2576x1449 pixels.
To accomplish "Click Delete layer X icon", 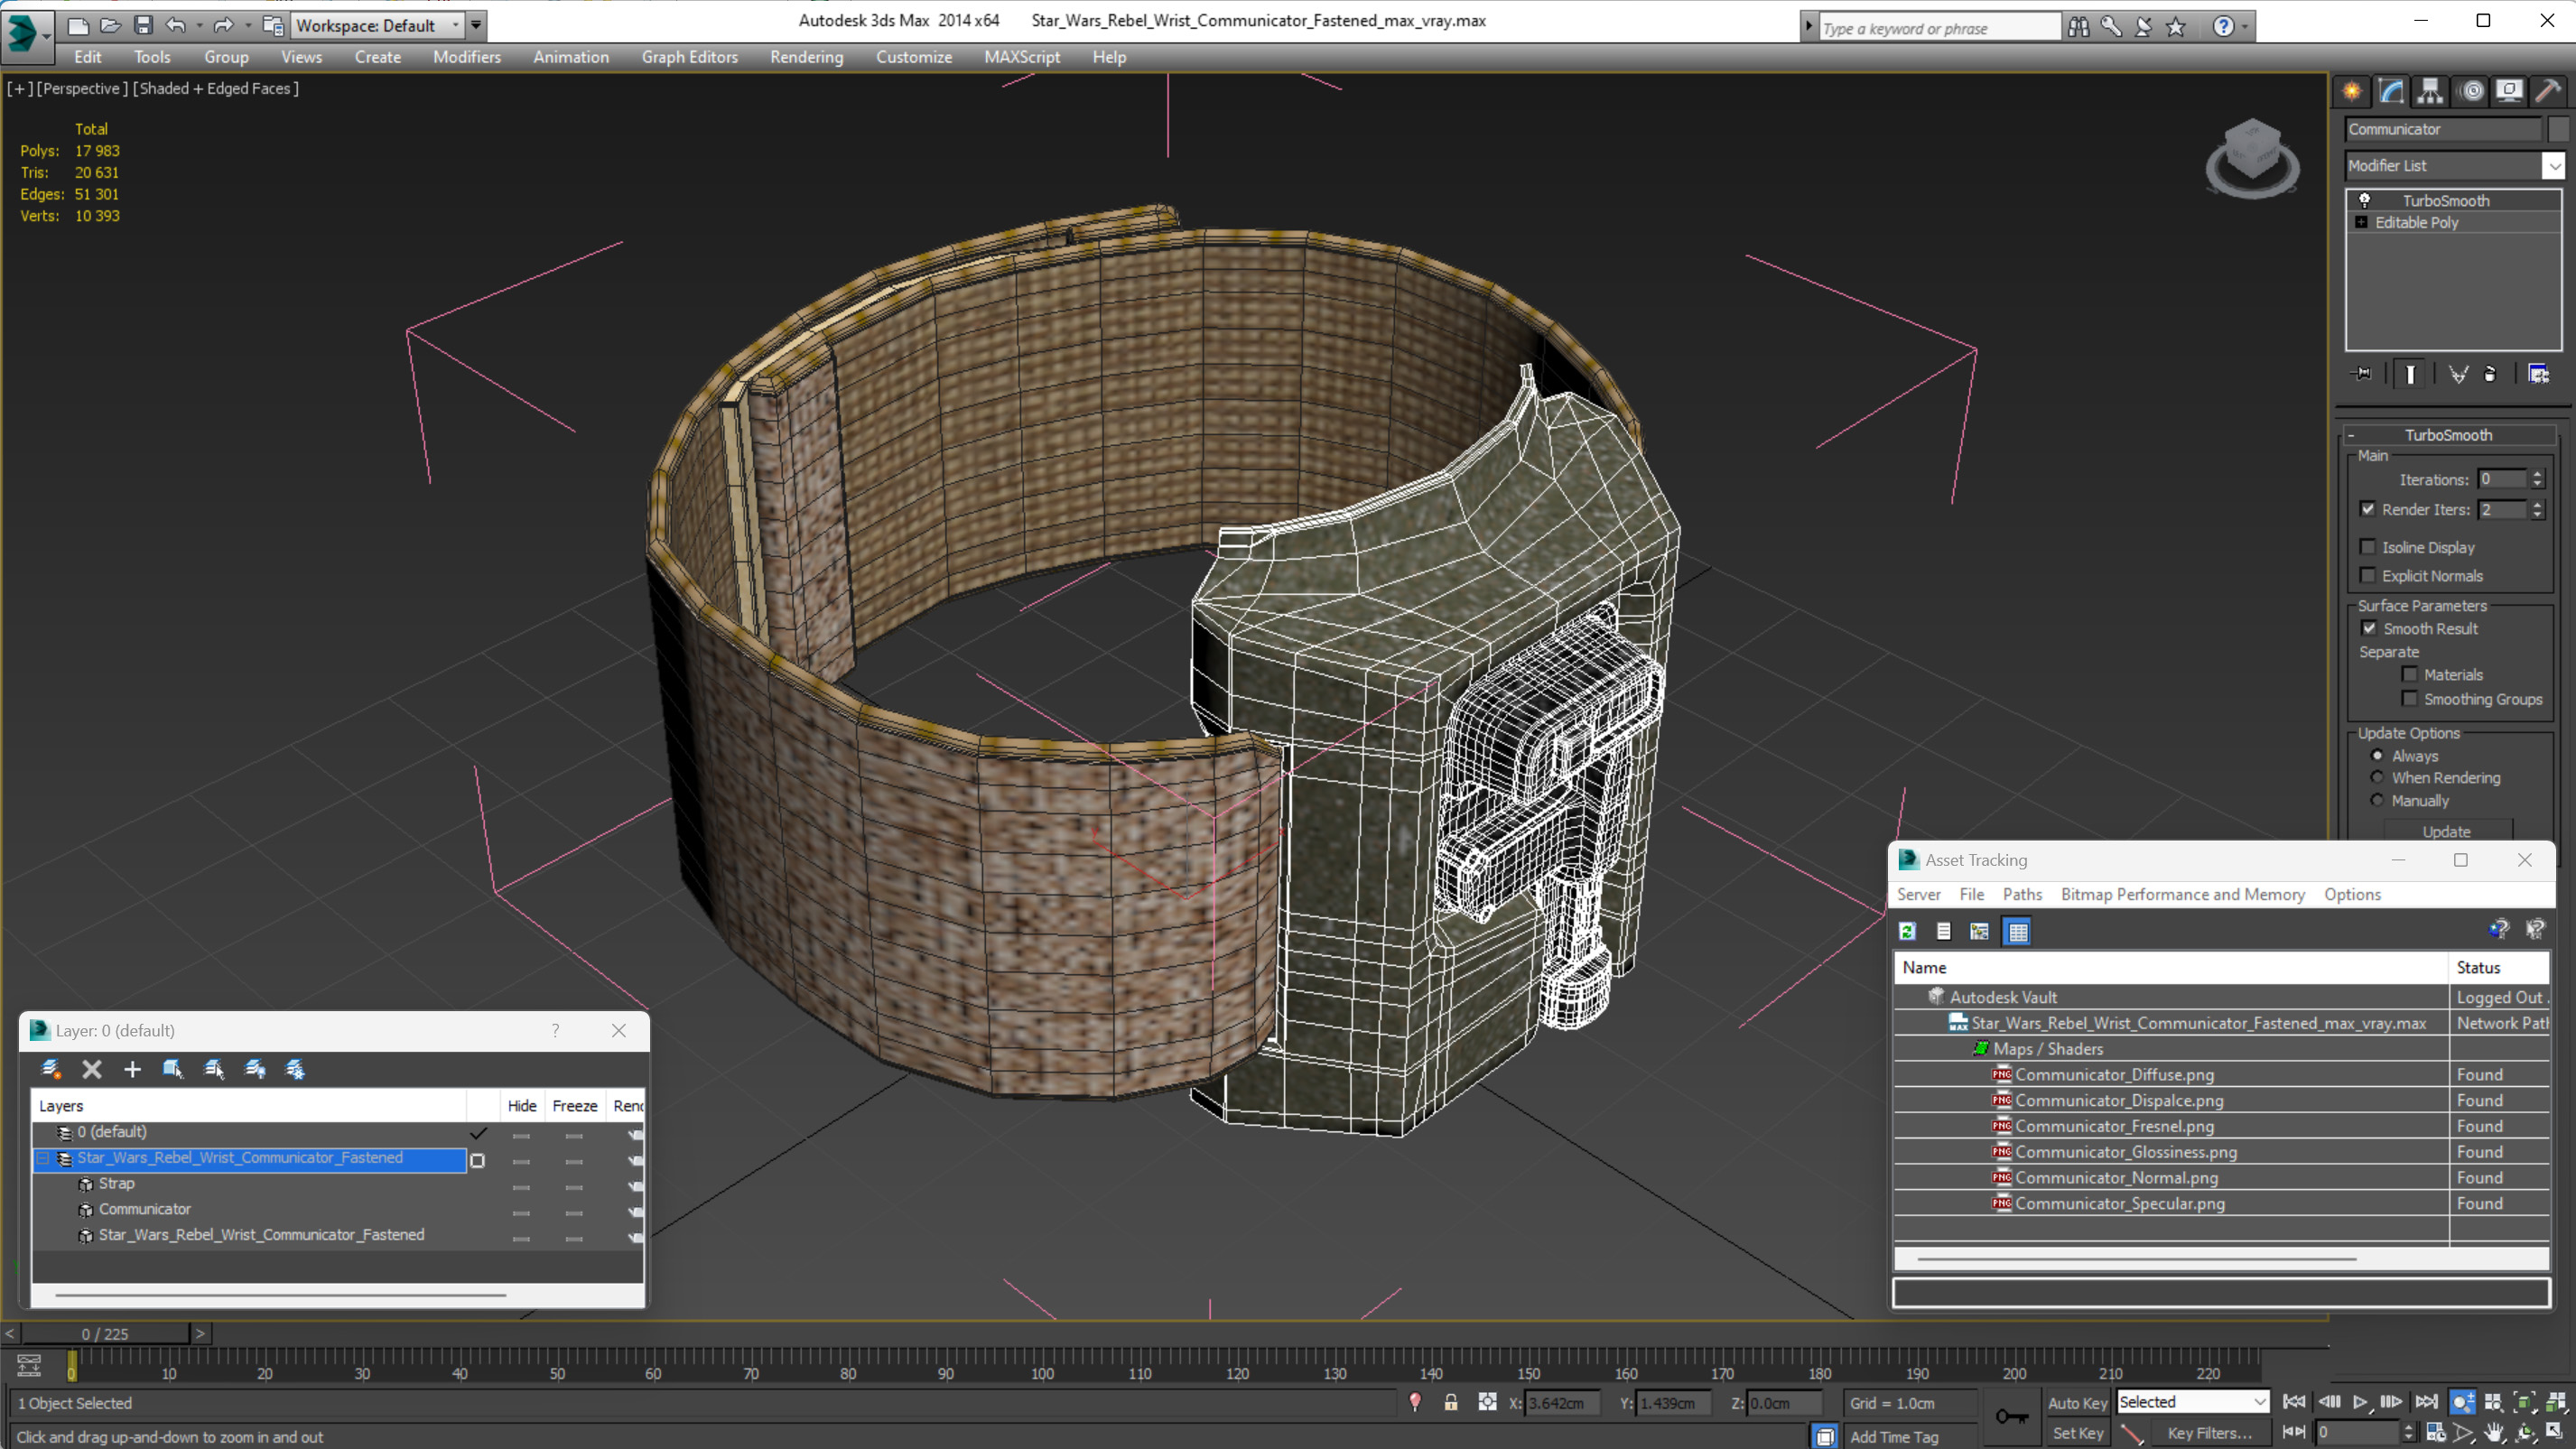I will (91, 1069).
